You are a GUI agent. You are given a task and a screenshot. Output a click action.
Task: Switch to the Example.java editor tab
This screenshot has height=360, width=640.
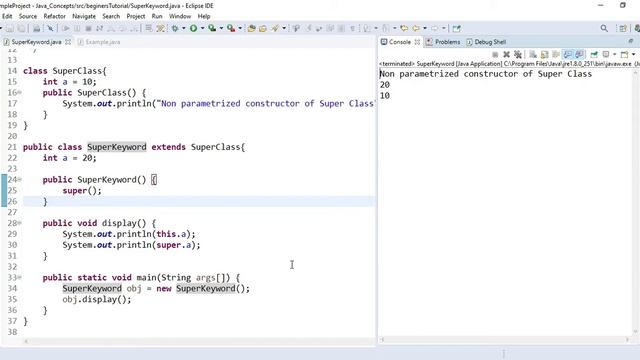99,42
